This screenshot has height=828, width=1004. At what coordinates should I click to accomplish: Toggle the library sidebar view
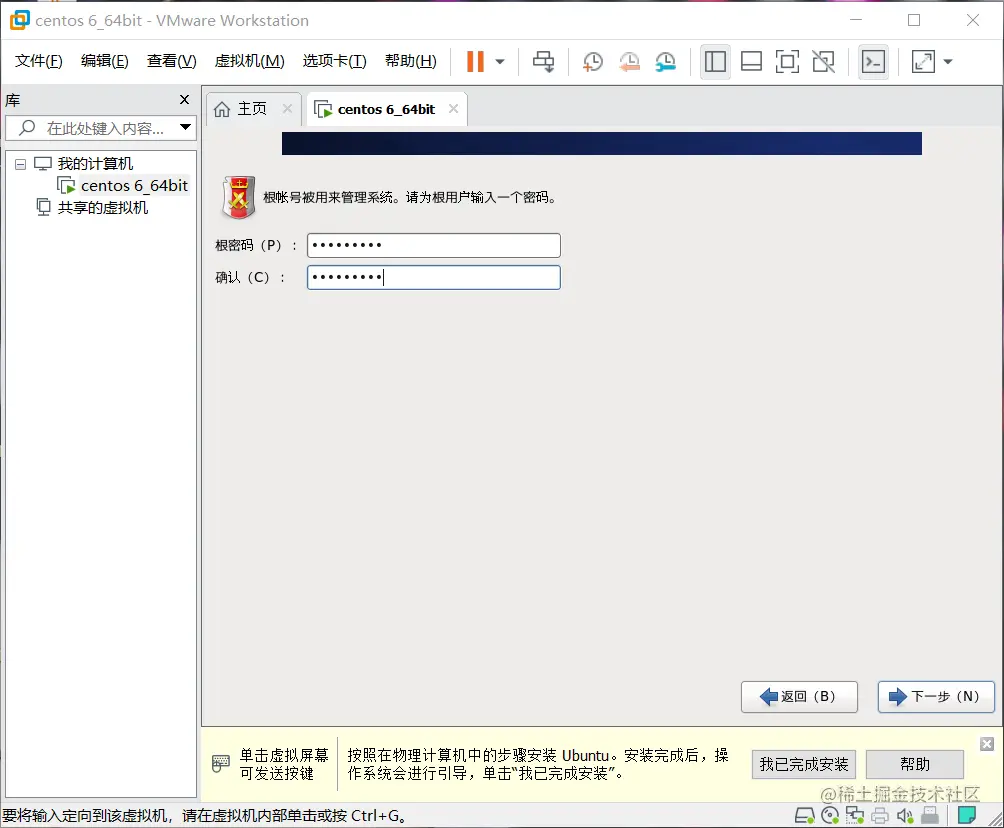point(715,61)
